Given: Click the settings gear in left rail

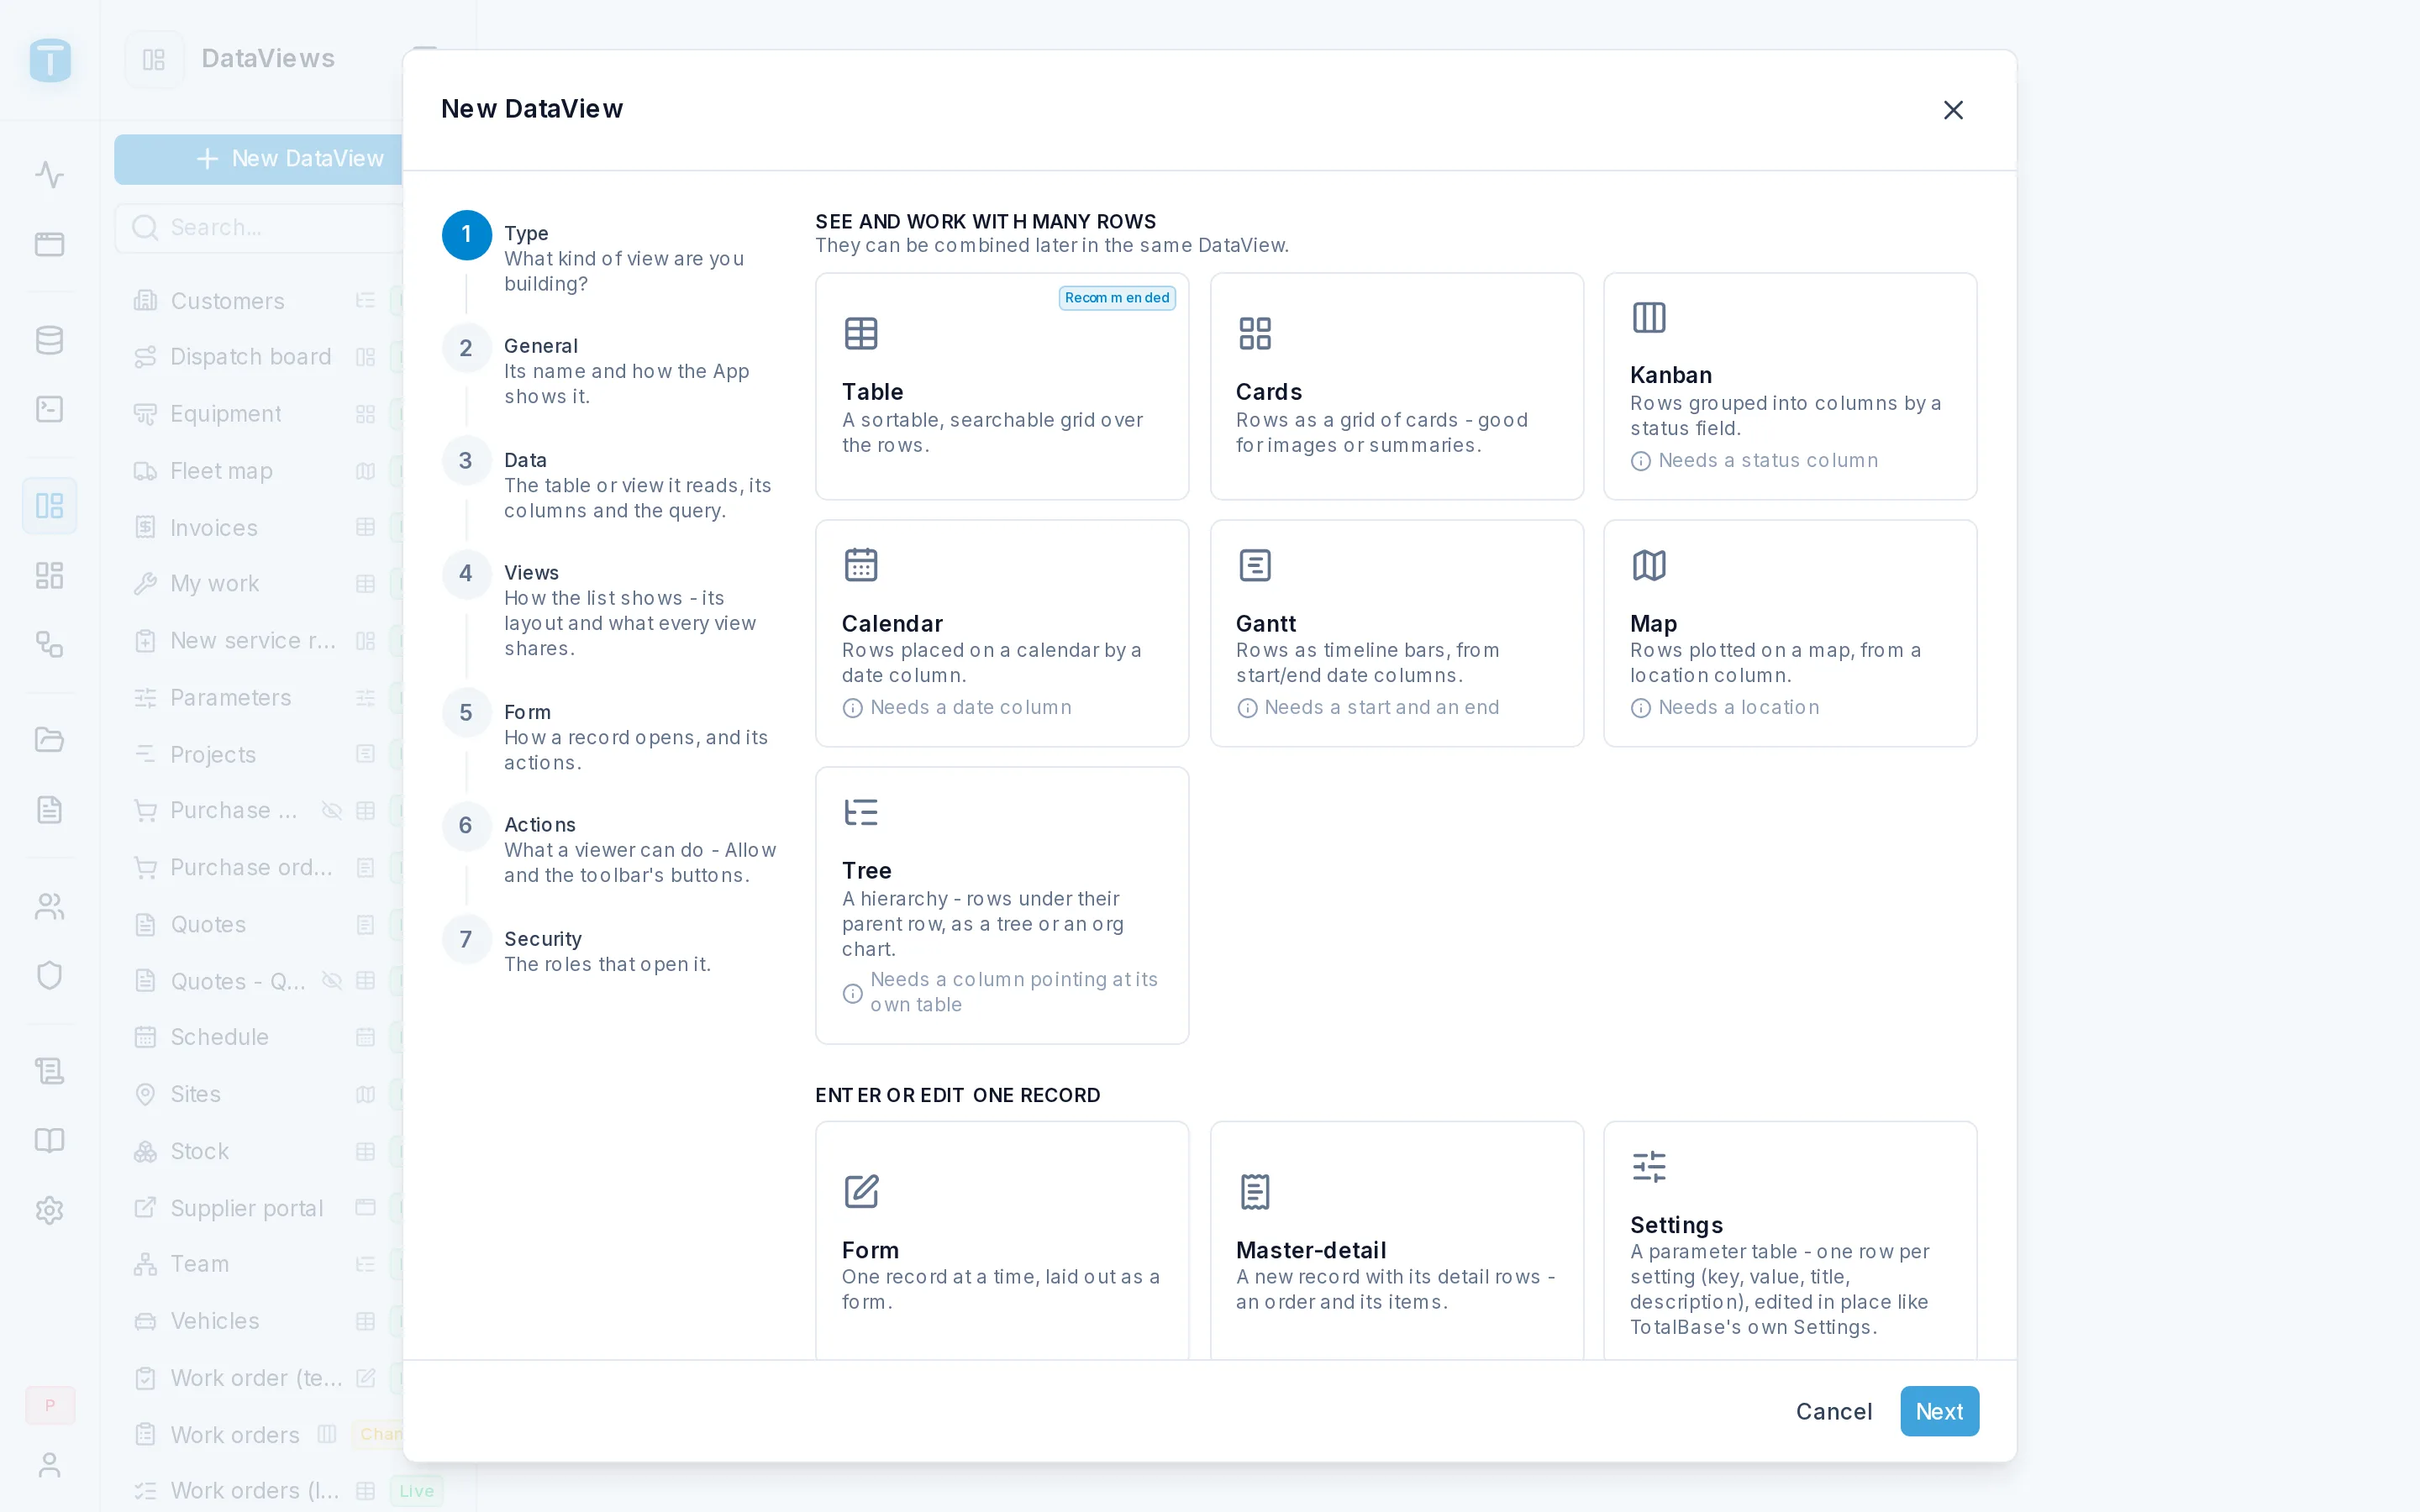Looking at the screenshot, I should 49,1210.
